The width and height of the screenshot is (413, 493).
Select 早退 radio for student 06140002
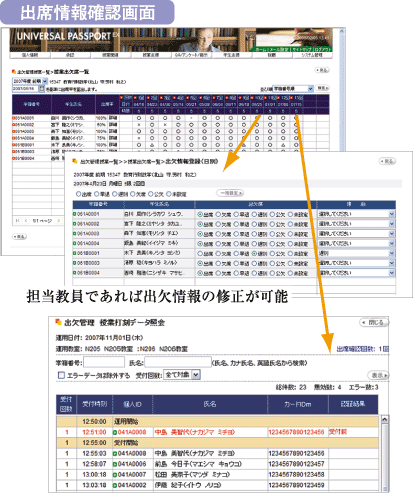[236, 224]
